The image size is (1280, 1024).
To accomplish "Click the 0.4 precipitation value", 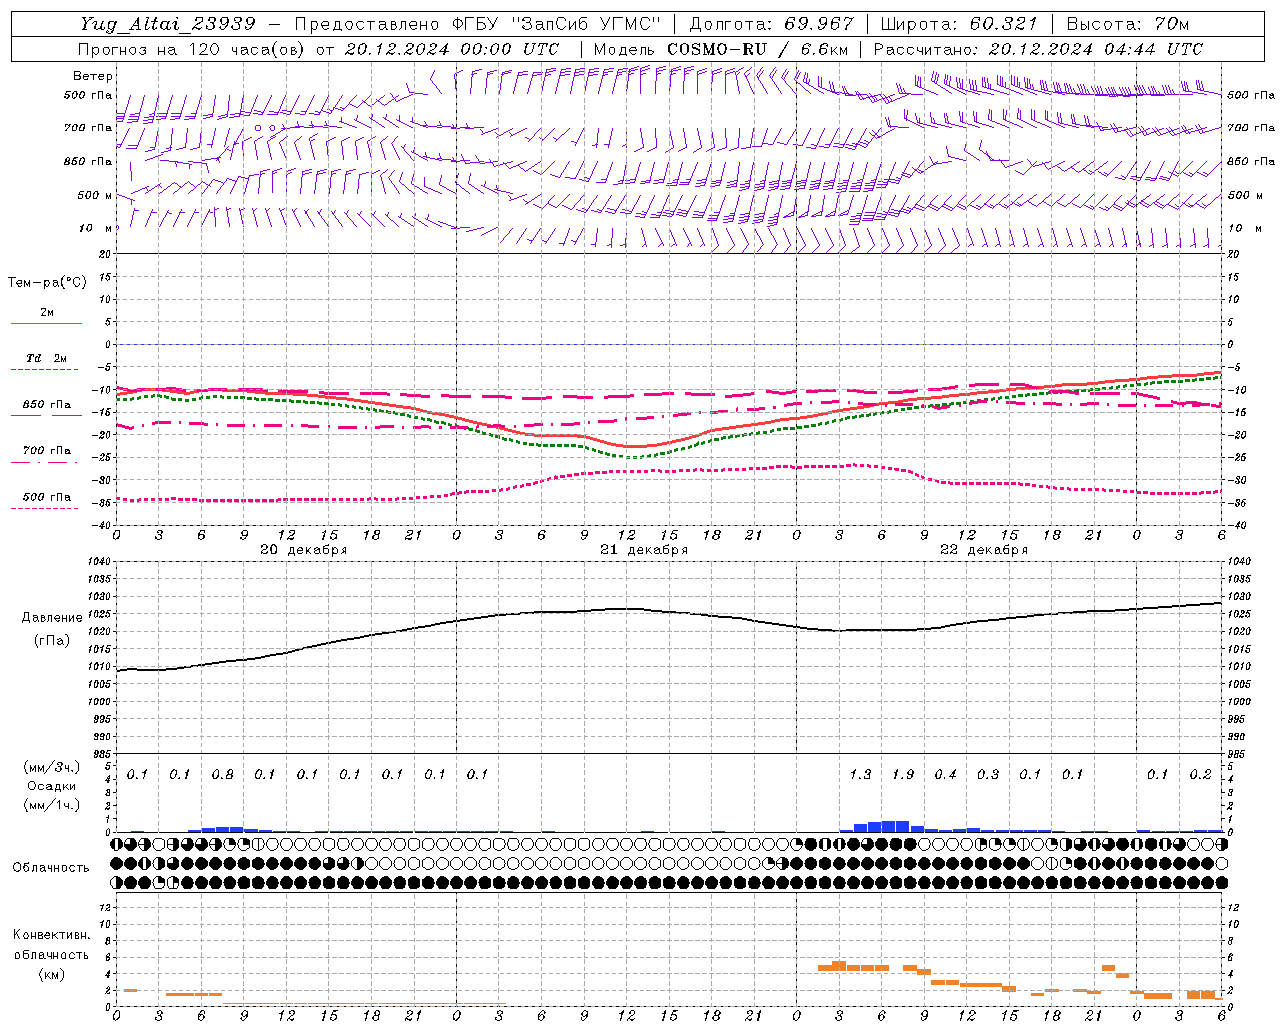I will [945, 774].
